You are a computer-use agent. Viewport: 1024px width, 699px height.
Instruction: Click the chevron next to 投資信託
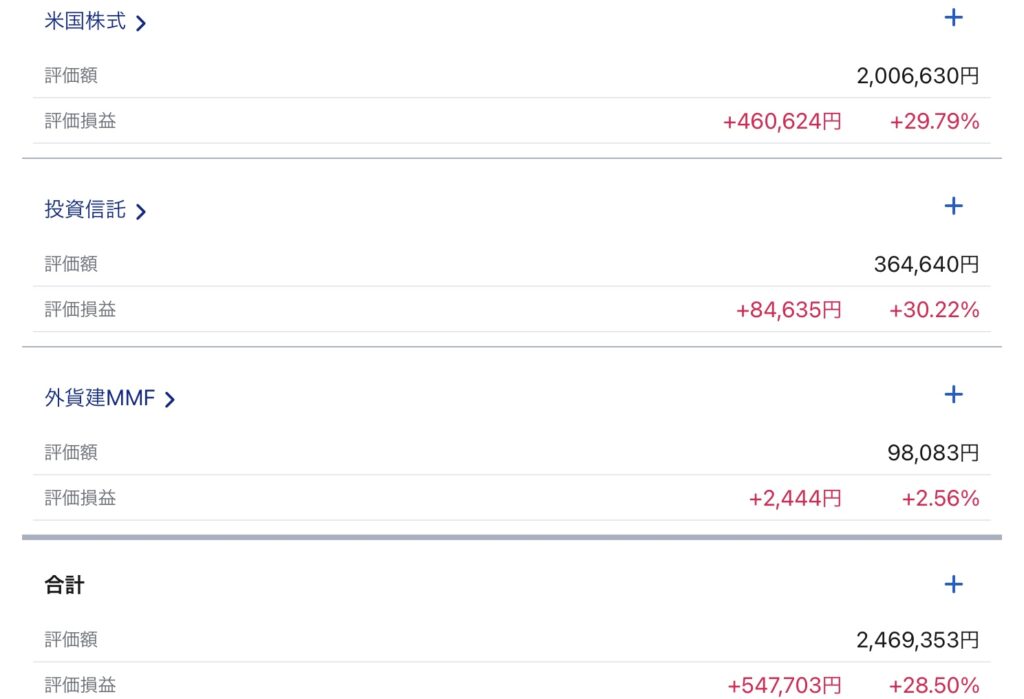[x=141, y=212]
